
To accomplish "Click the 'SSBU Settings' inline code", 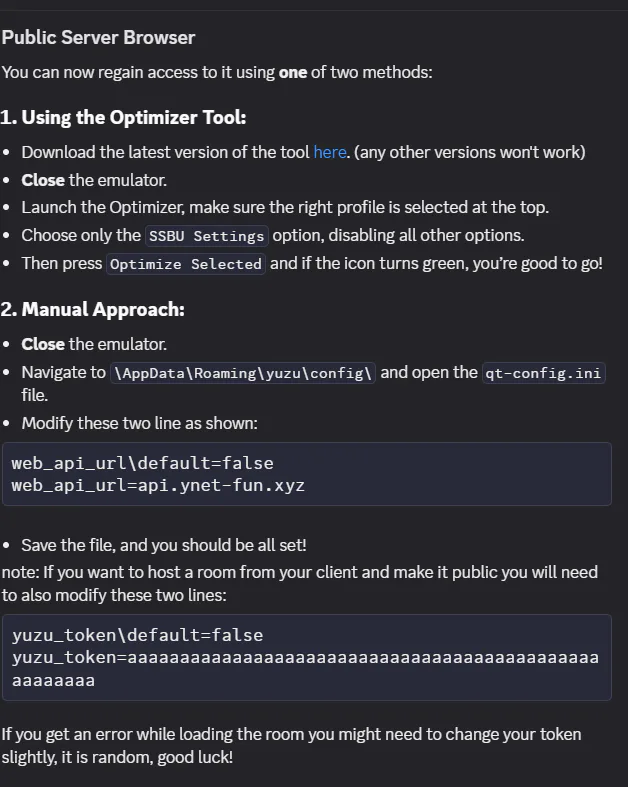I will coord(207,235).
